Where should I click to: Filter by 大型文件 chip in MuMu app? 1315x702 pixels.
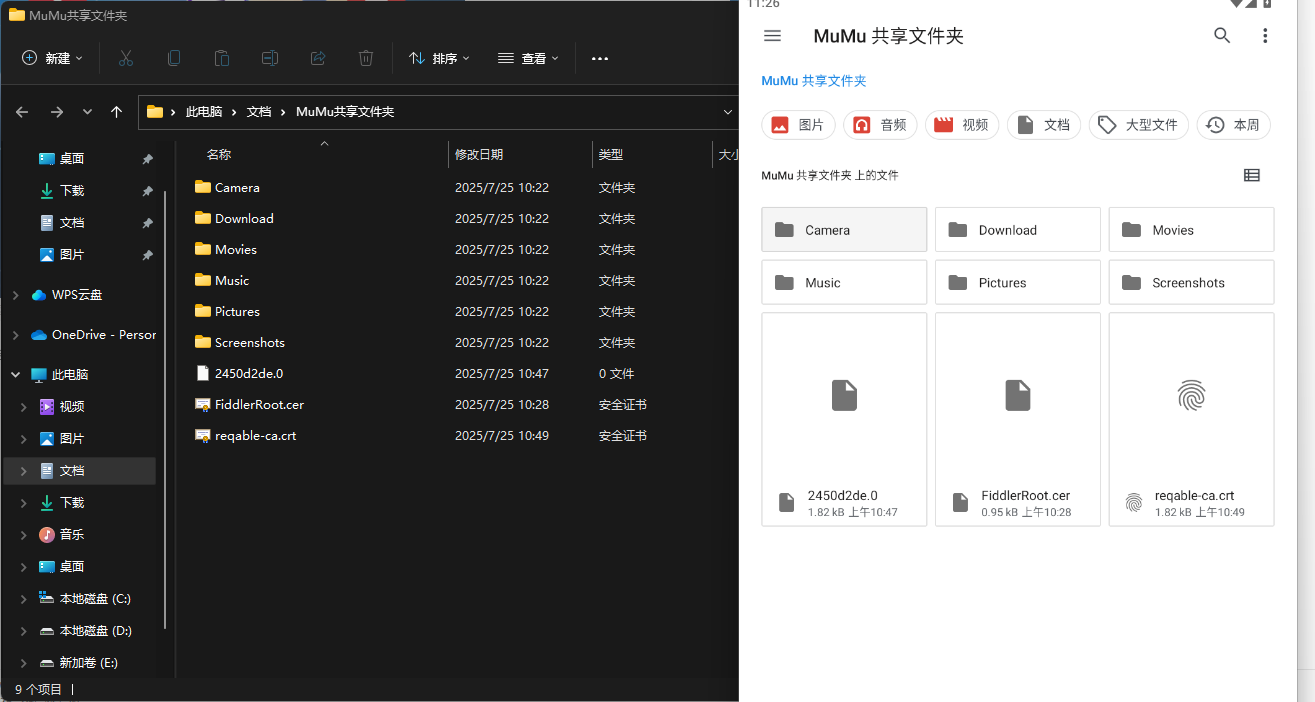pyautogui.click(x=1139, y=125)
